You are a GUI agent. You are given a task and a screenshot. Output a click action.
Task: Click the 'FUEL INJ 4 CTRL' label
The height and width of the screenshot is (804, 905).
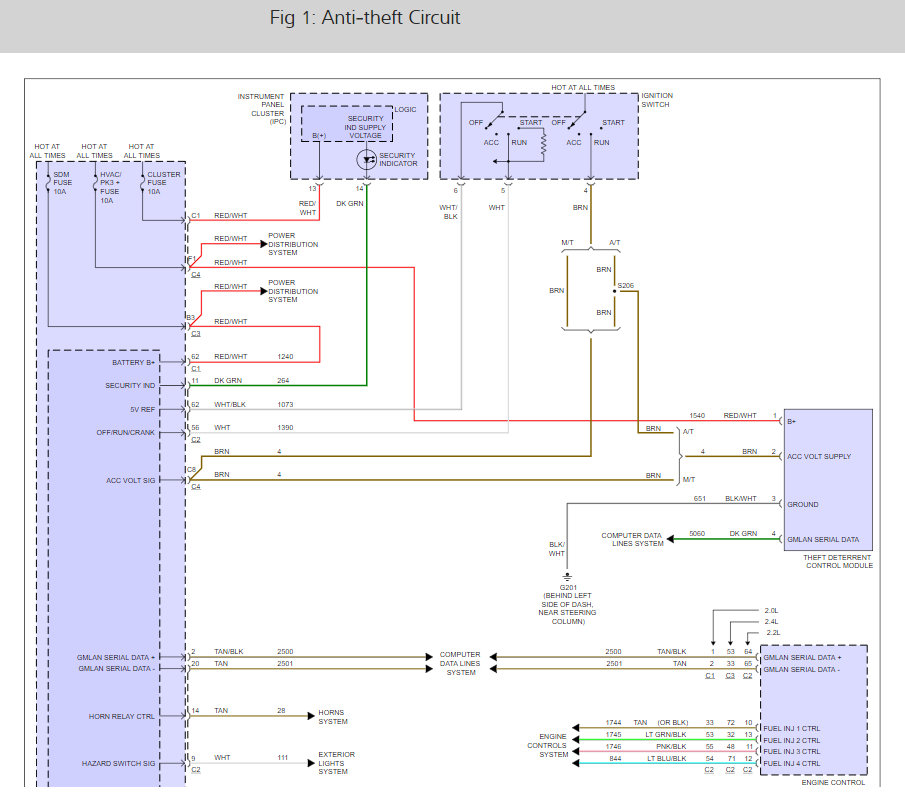tap(792, 763)
